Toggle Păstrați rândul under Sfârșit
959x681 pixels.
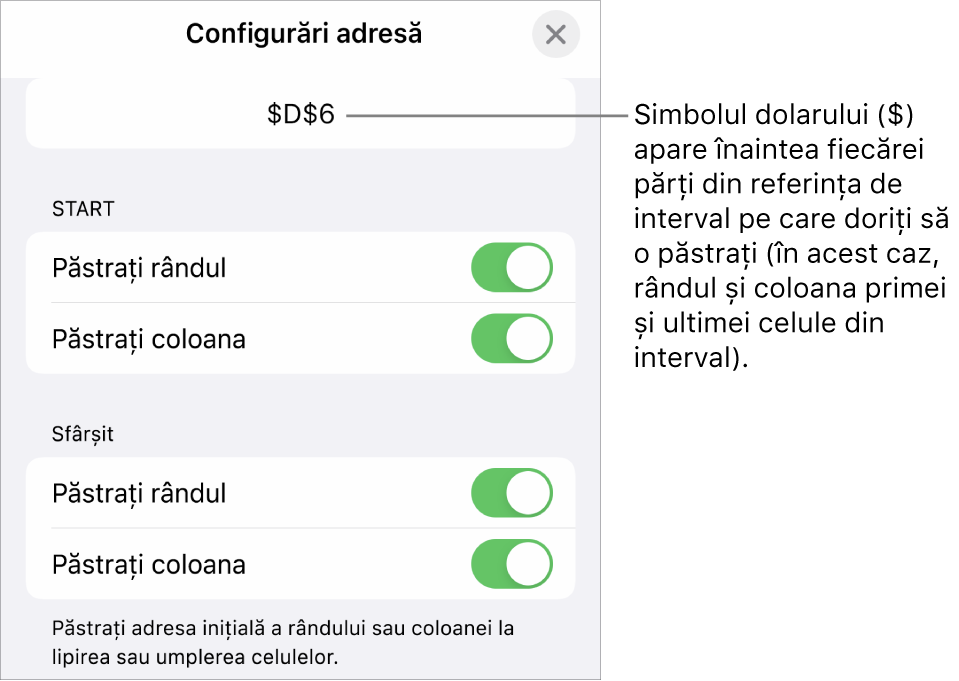(511, 493)
